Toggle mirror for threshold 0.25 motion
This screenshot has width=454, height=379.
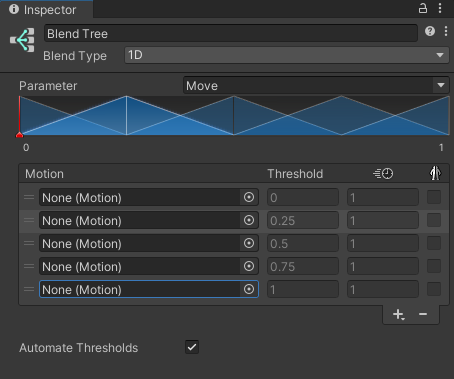coord(434,220)
